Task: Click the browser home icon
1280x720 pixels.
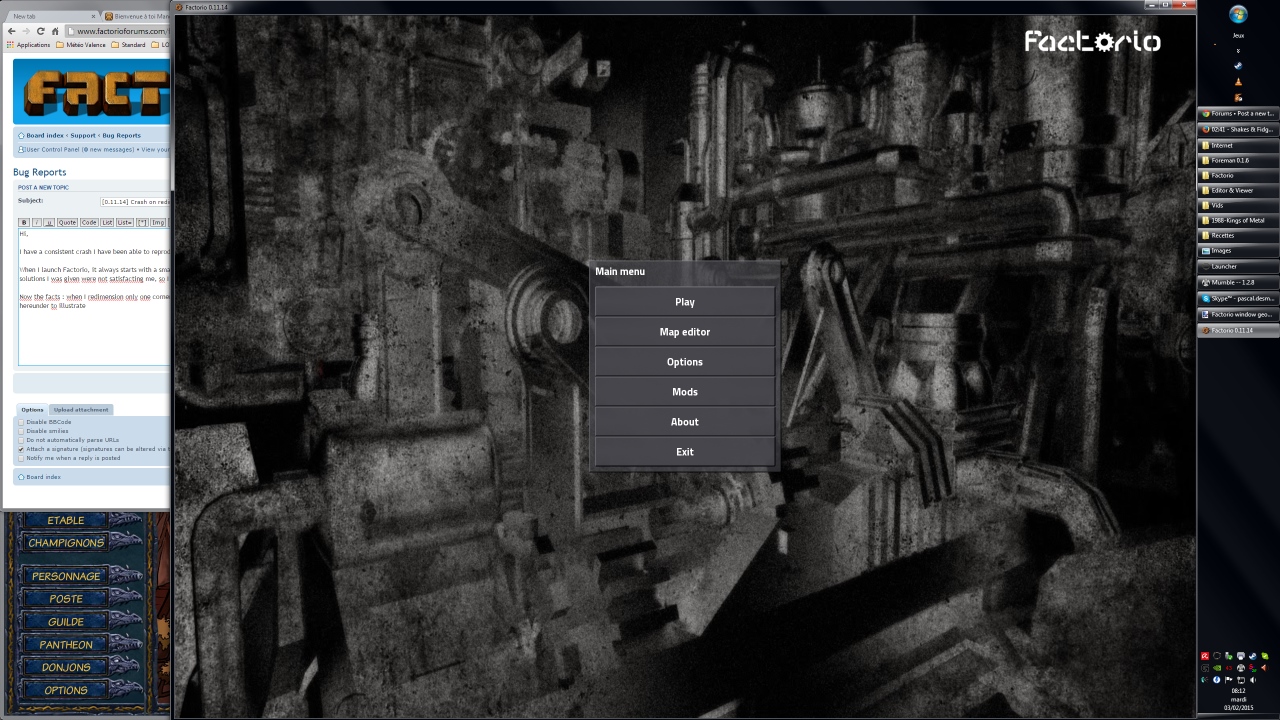Action: point(55,31)
